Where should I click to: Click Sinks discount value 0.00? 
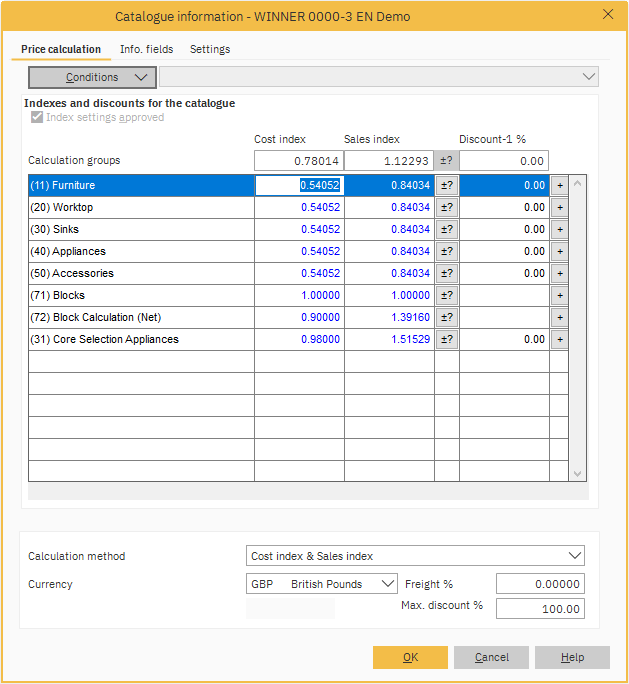pyautogui.click(x=504, y=229)
